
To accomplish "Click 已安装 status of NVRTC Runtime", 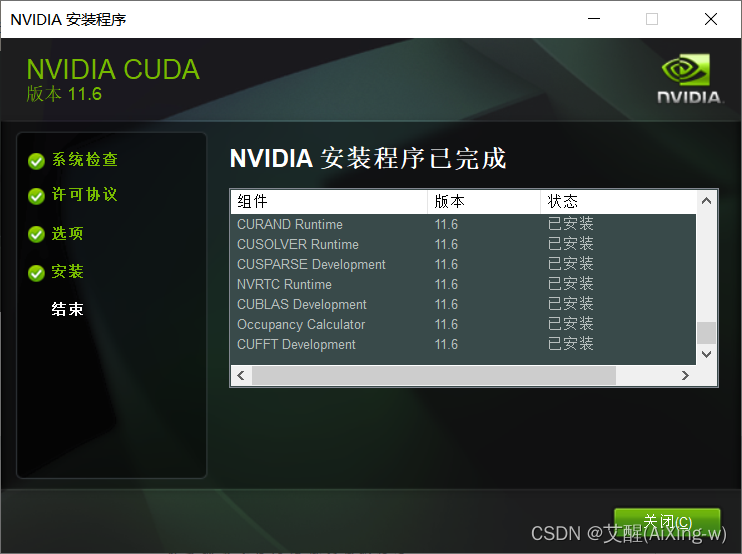I will click(570, 284).
